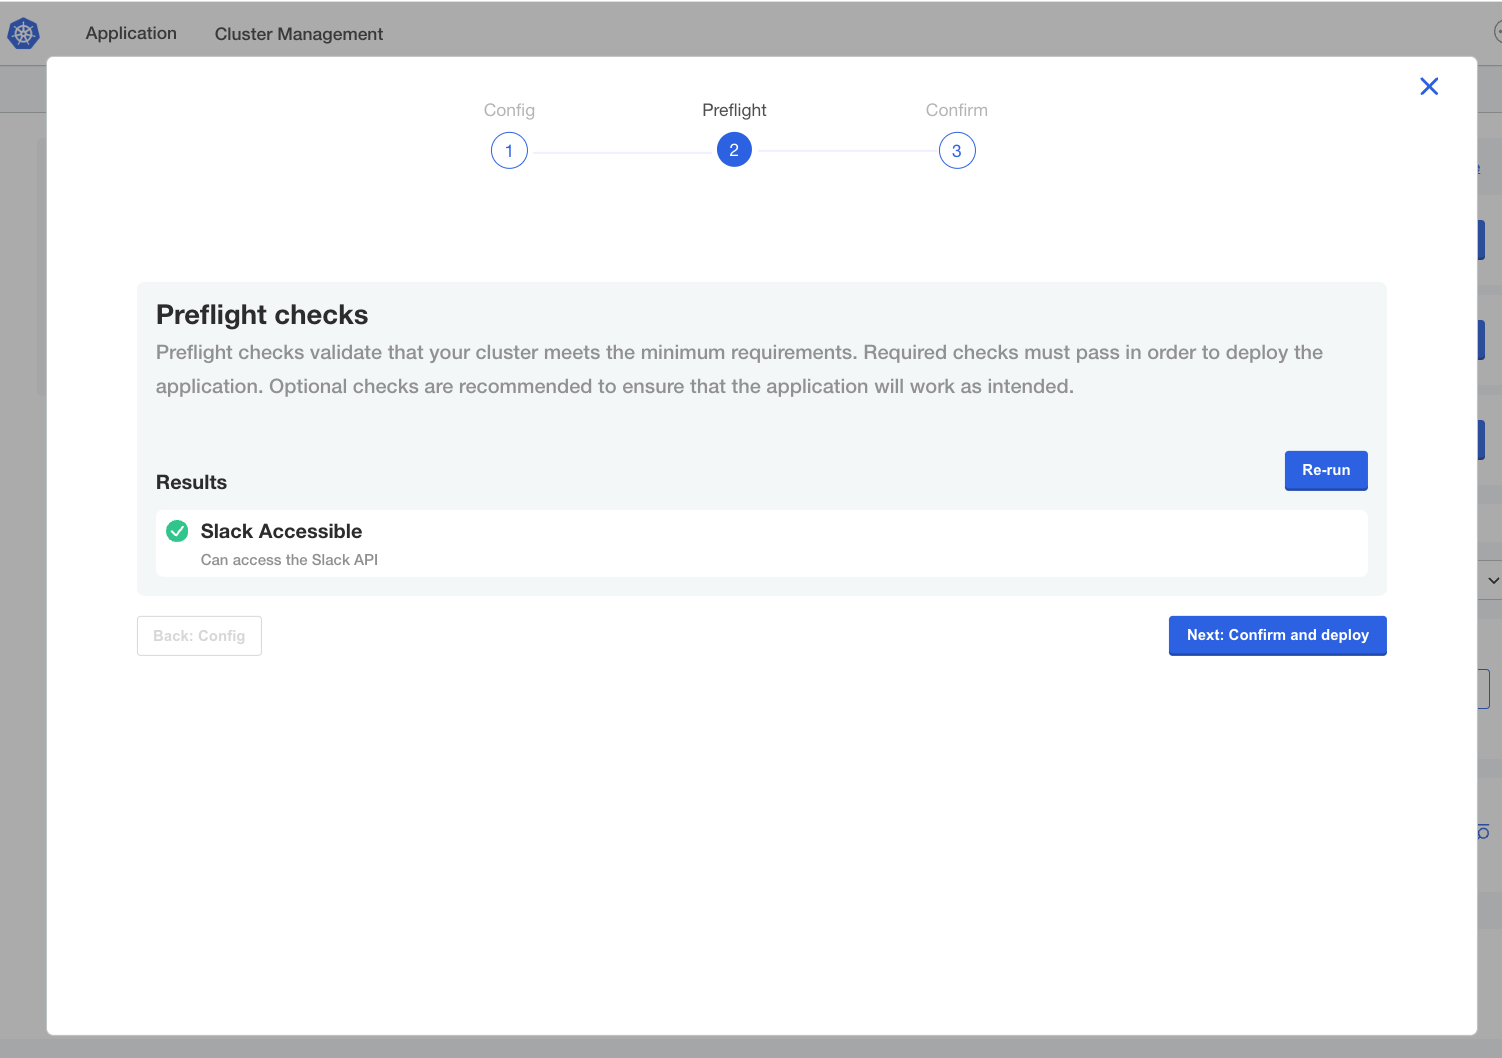
Task: Click Next: Confirm and deploy
Action: (x=1277, y=635)
